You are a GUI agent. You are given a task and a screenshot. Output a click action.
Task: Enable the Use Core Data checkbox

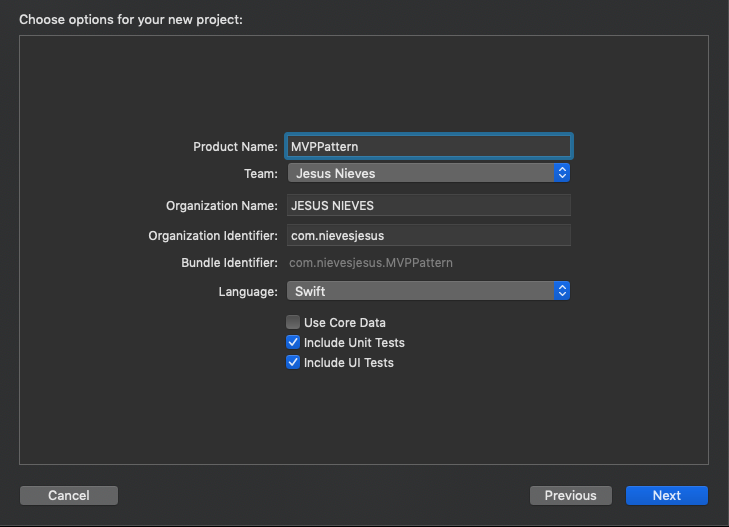[x=293, y=322]
